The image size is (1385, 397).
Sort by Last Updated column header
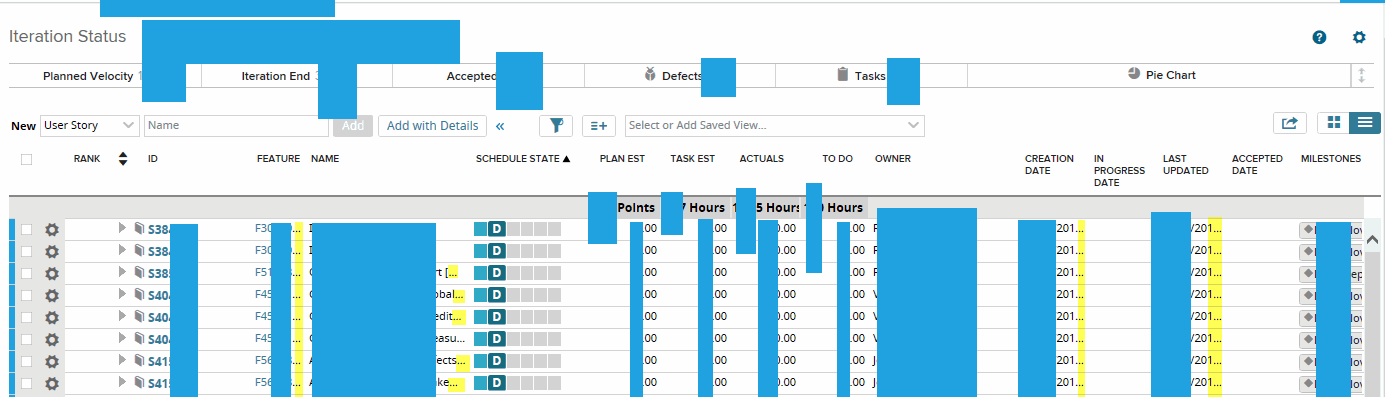1186,165
